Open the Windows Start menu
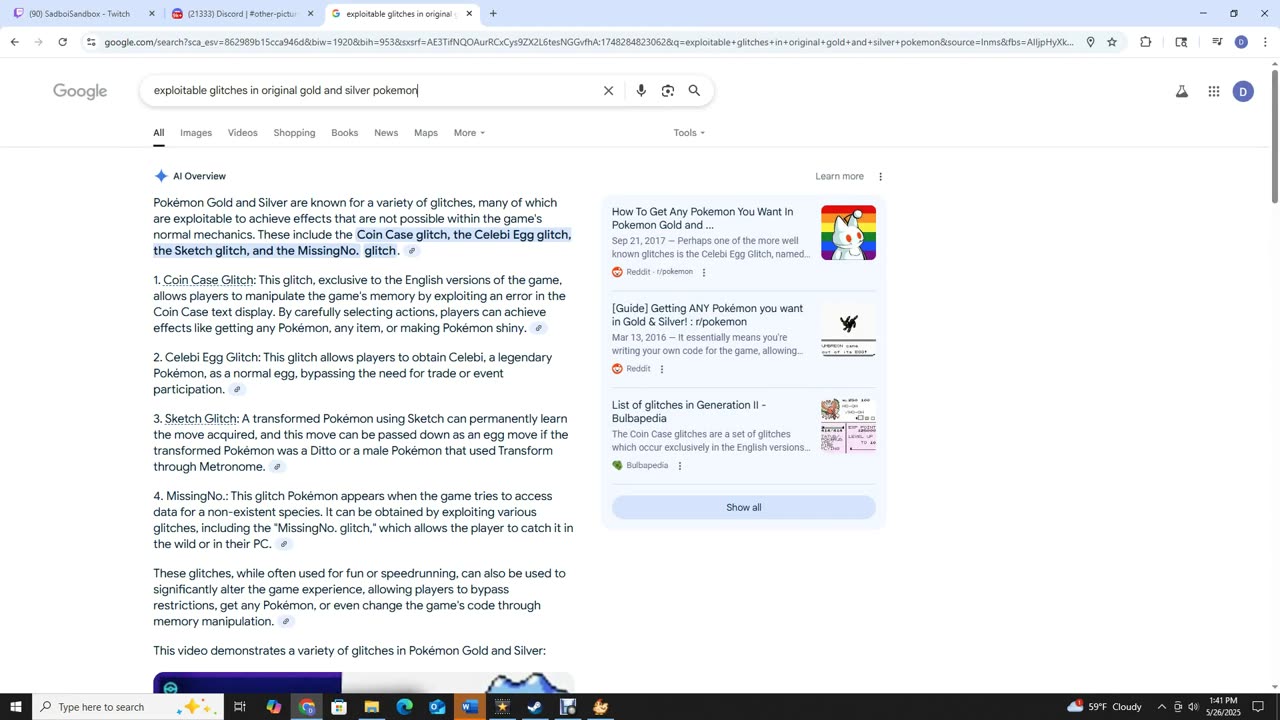Image resolution: width=1280 pixels, height=720 pixels. (x=16, y=707)
